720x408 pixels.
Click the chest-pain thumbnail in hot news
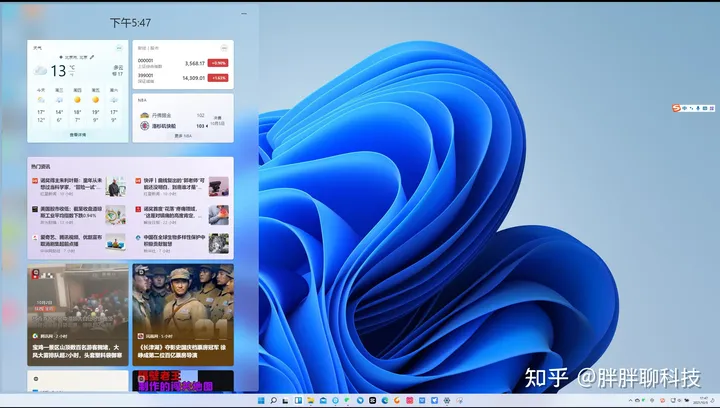point(219,215)
